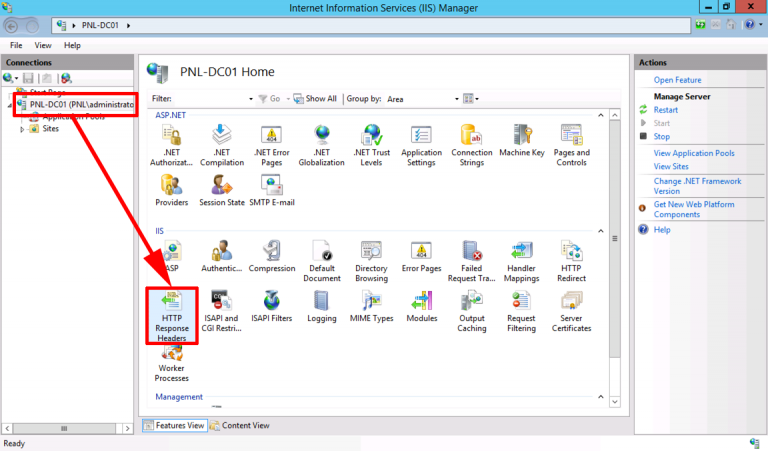This screenshot has height=451, width=768.
Task: Click Get New Web Platform Components
Action: click(x=694, y=210)
